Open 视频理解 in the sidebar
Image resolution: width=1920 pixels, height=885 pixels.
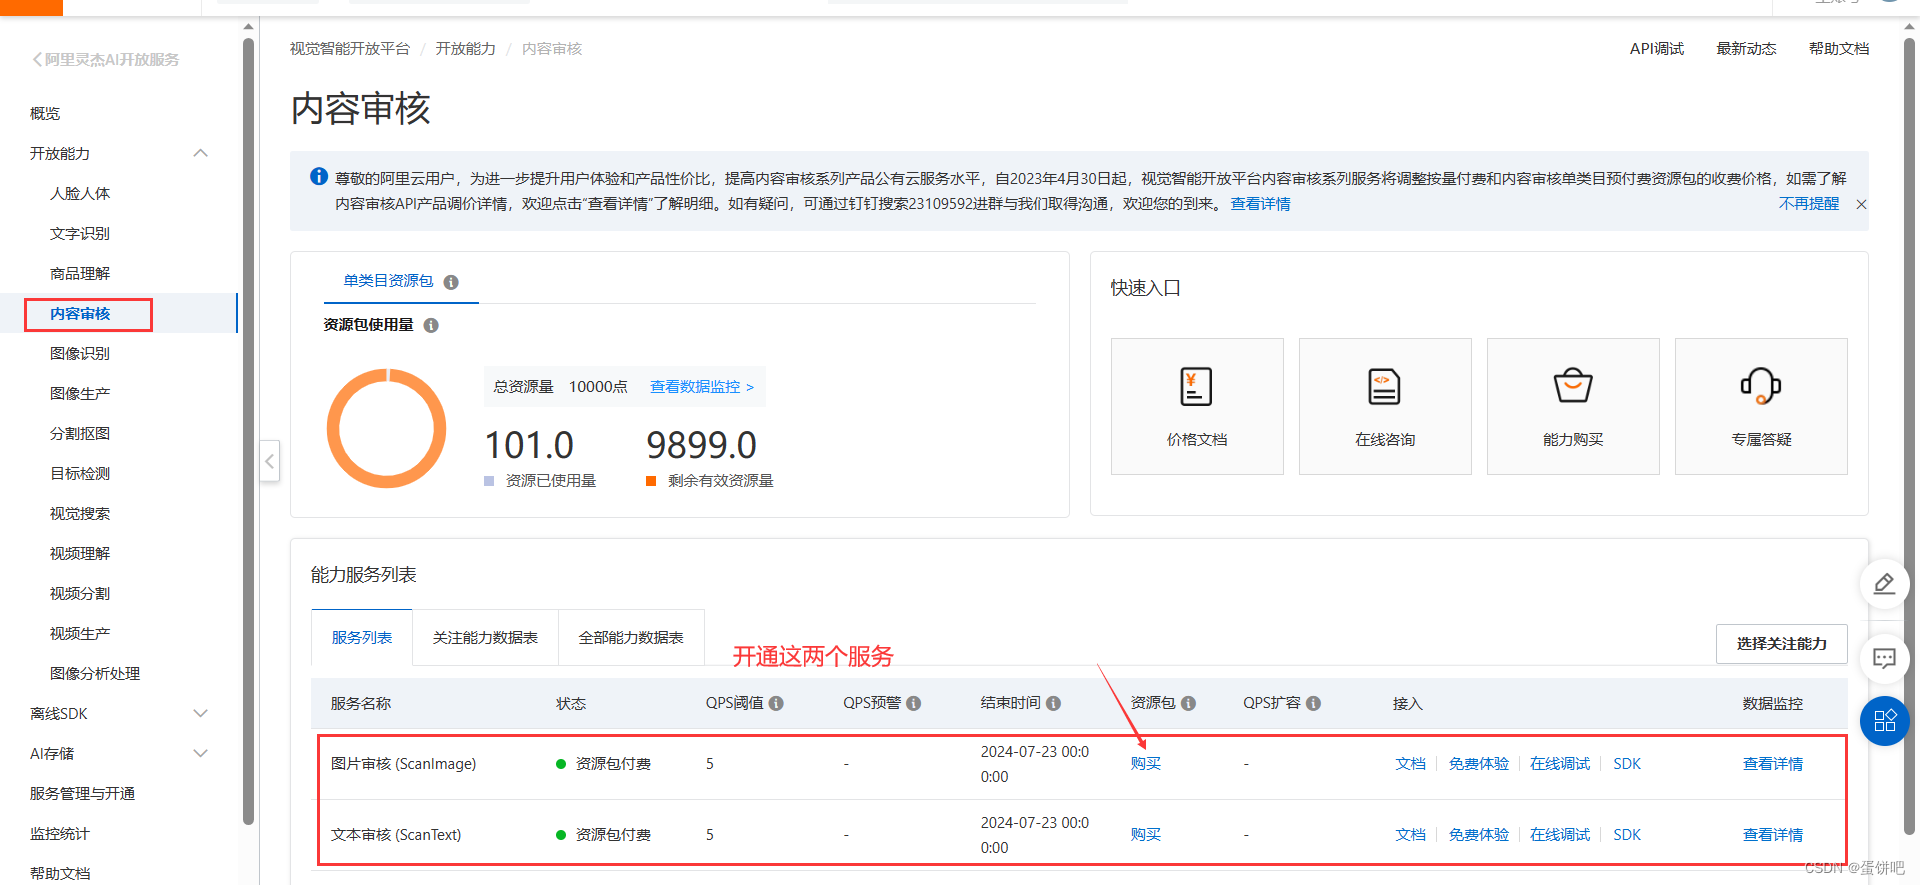coord(80,553)
